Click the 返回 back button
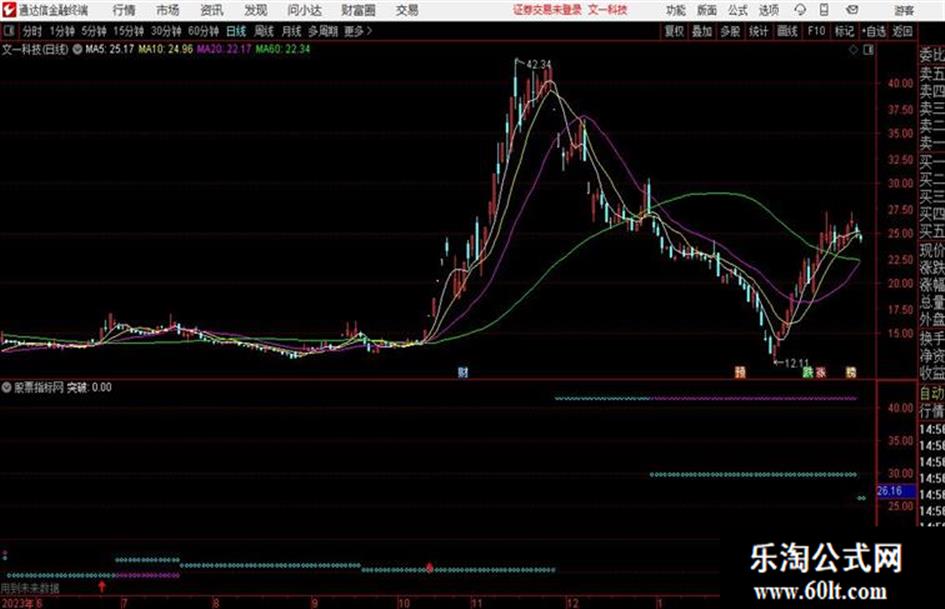This screenshot has width=945, height=609. (x=903, y=31)
